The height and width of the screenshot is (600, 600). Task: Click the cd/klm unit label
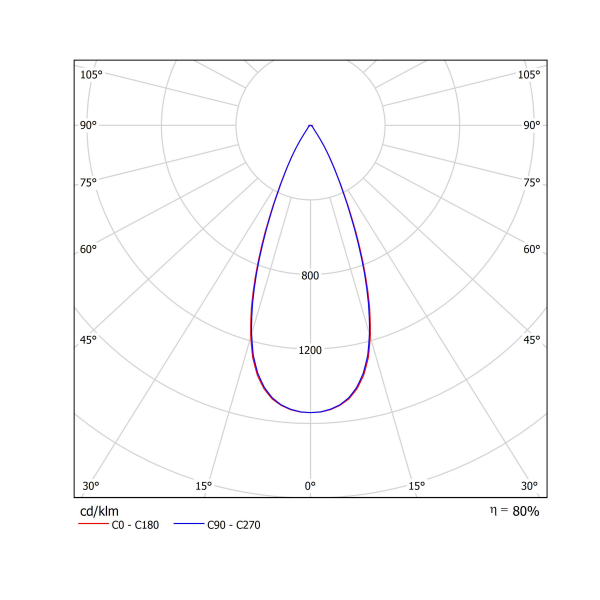coord(99,512)
